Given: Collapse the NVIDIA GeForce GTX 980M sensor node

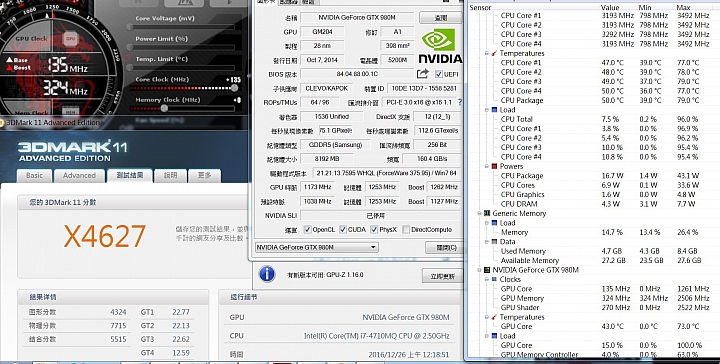Looking at the screenshot, I should tap(479, 270).
